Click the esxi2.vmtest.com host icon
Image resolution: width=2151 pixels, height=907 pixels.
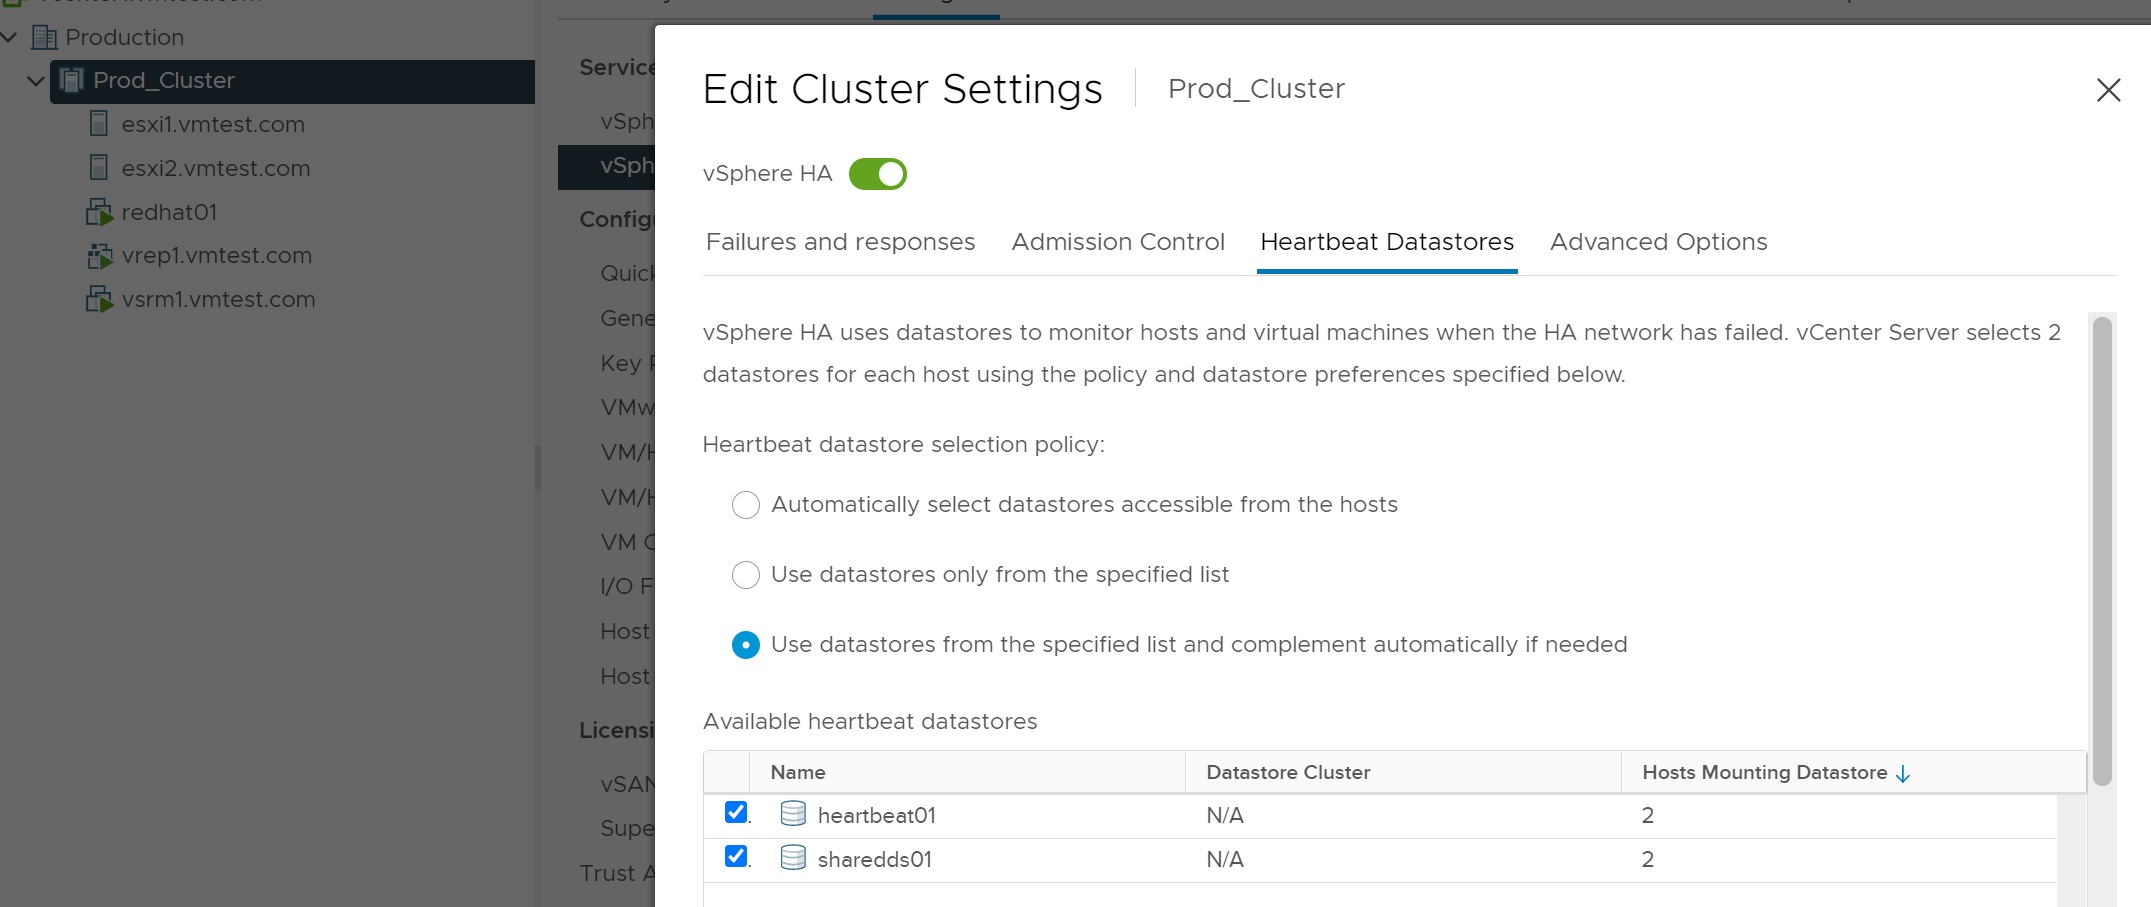(x=98, y=168)
